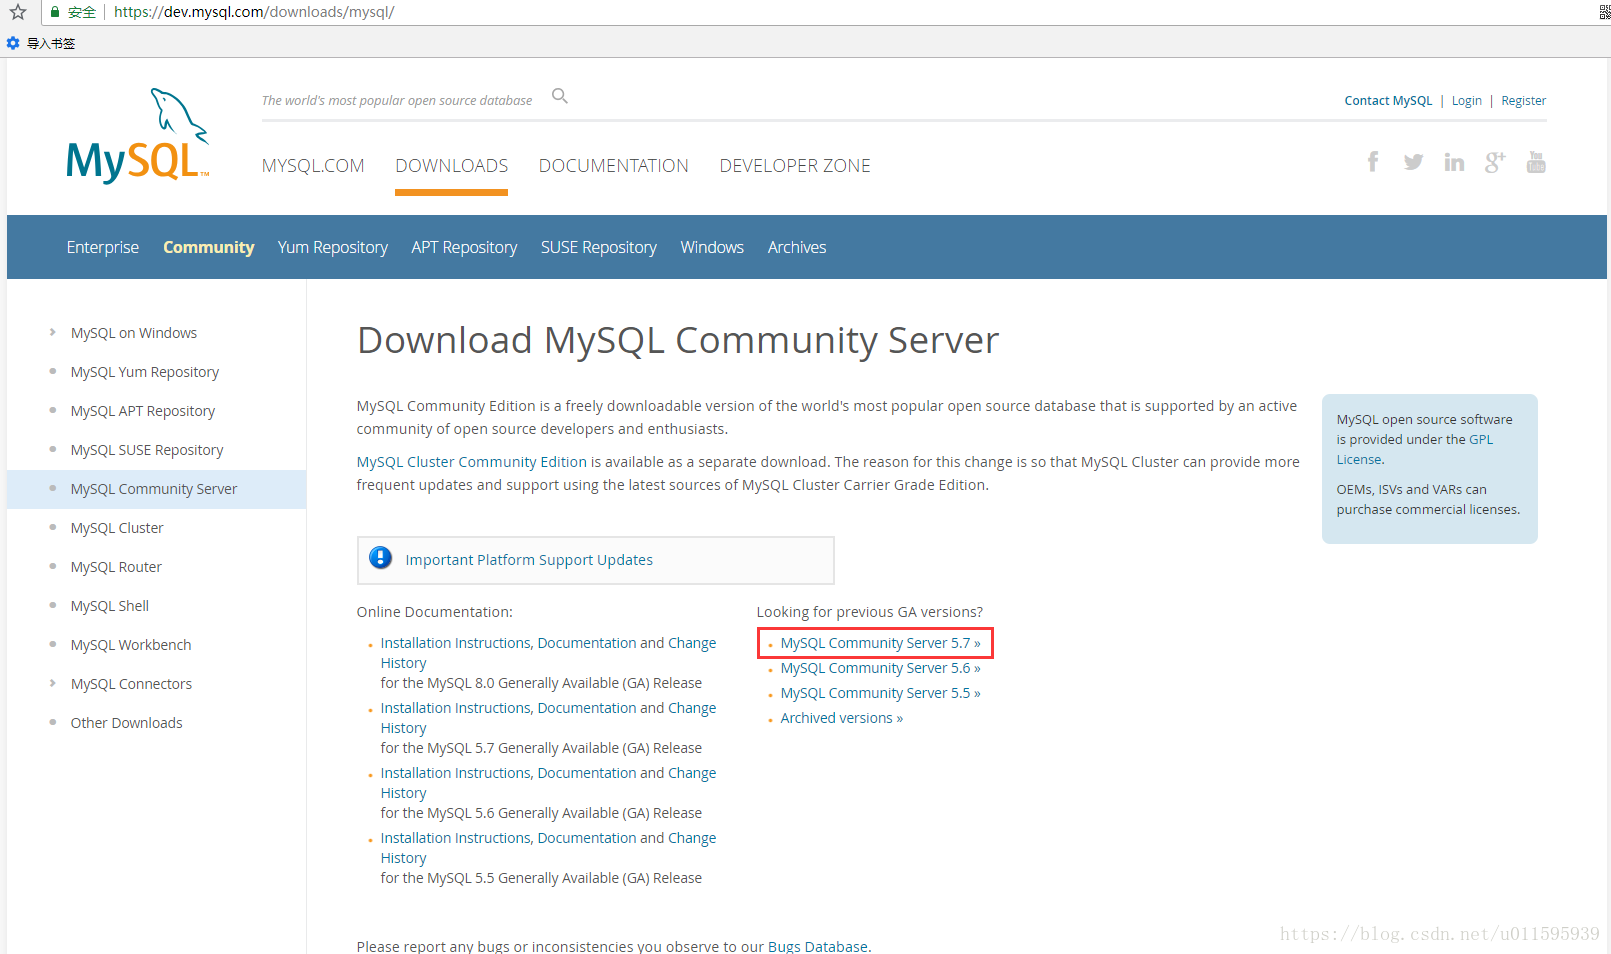The image size is (1611, 954).
Task: Click the blue exclamation info icon
Action: pyautogui.click(x=381, y=558)
